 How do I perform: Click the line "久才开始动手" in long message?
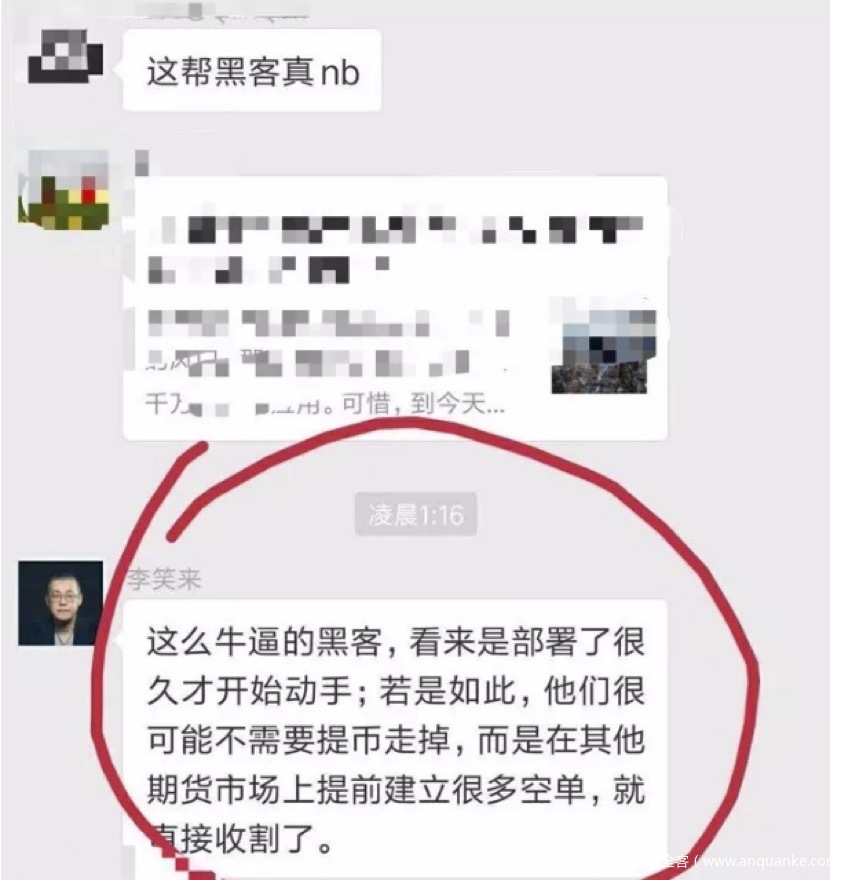(249, 691)
